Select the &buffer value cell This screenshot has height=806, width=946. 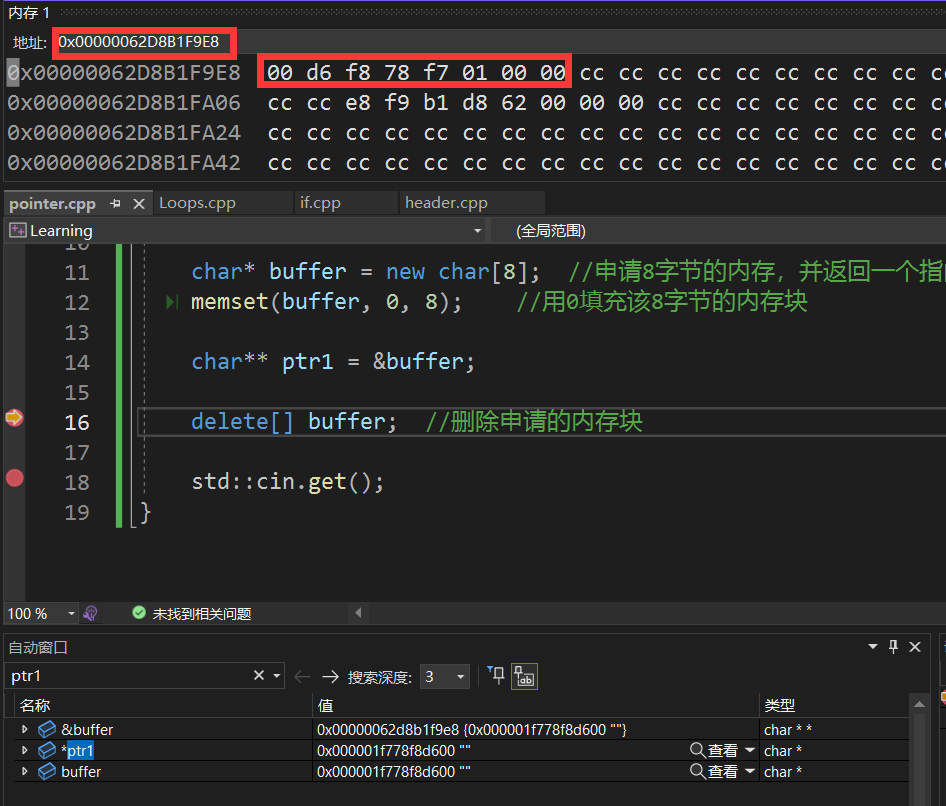tap(472, 730)
